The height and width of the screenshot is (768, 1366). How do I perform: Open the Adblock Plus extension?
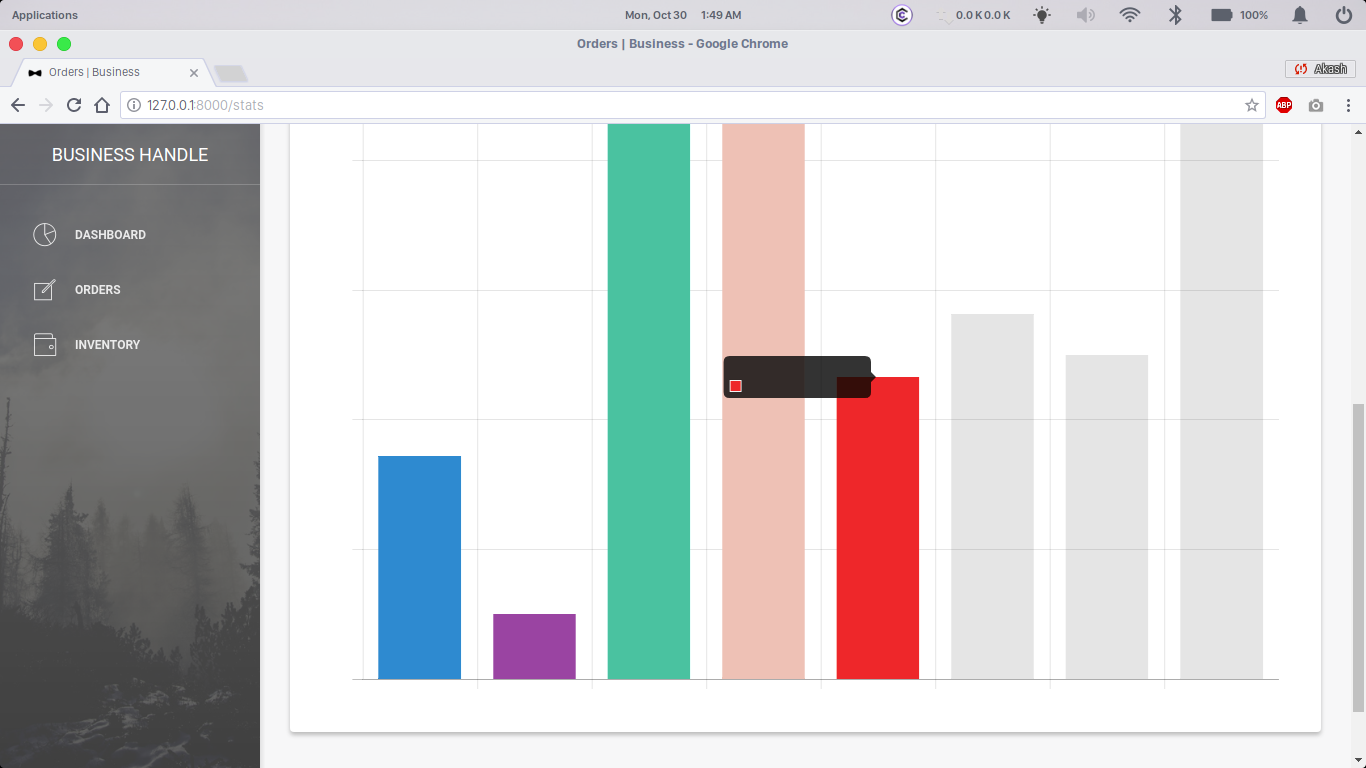[1284, 105]
